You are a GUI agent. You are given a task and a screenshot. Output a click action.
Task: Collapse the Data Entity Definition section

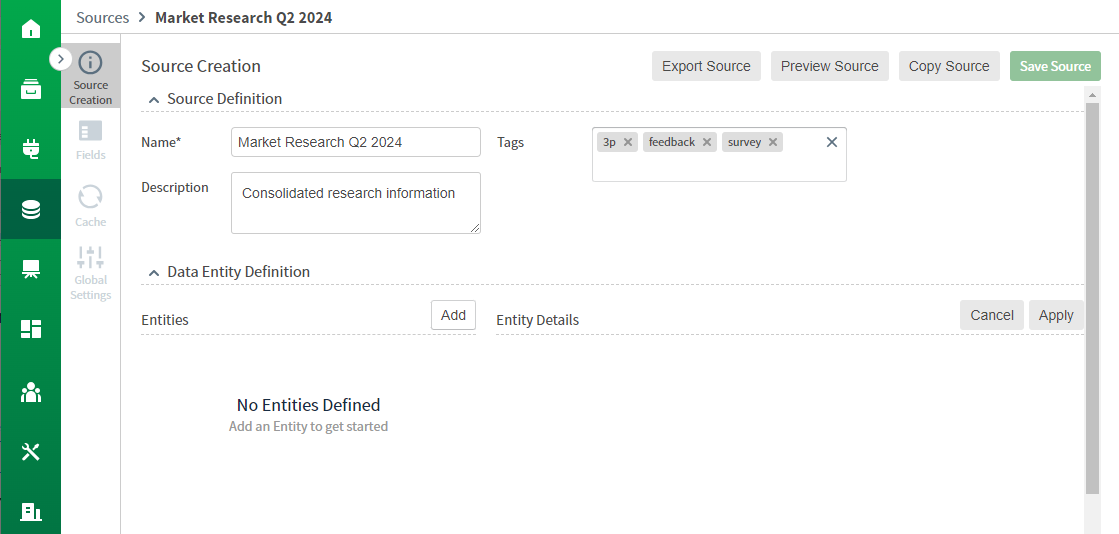[153, 272]
